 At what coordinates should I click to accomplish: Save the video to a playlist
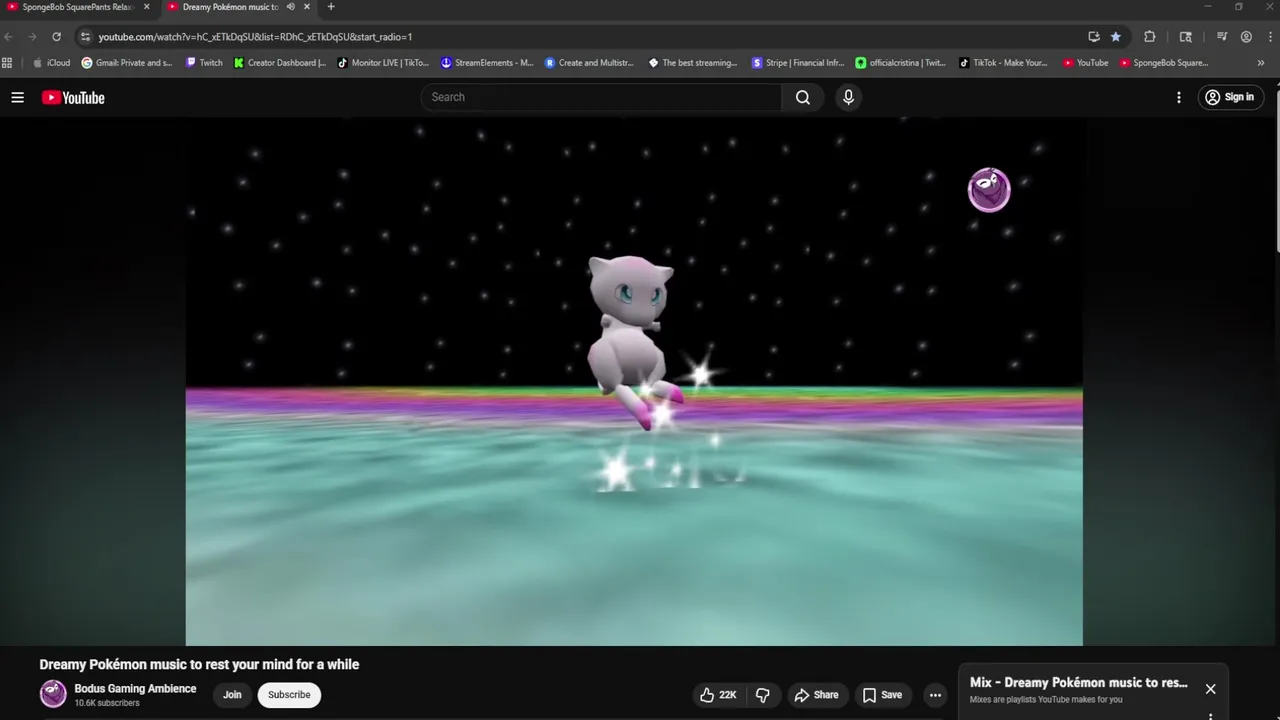(x=882, y=695)
